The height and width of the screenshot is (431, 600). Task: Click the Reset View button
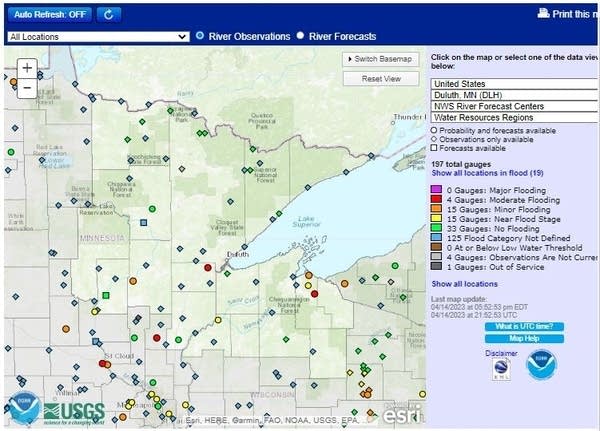(381, 79)
